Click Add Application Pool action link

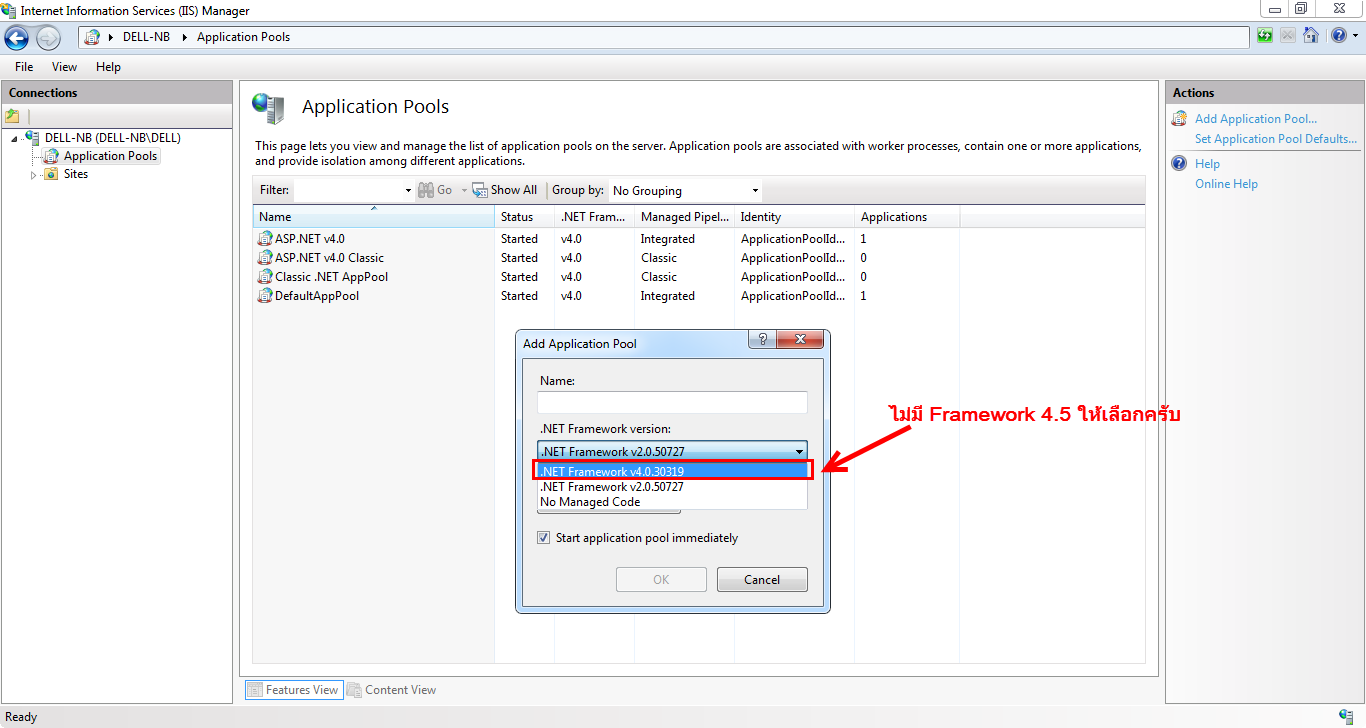(1256, 119)
